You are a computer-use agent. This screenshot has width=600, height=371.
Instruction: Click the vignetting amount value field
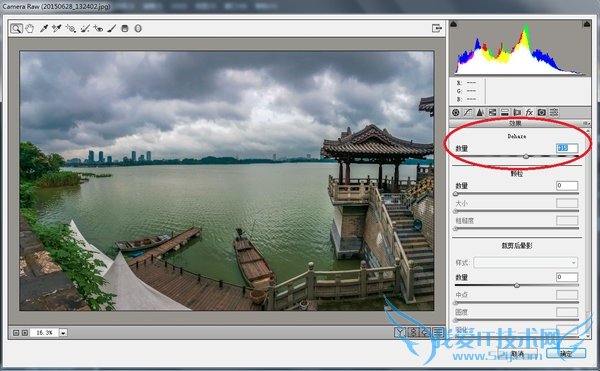[567, 277]
